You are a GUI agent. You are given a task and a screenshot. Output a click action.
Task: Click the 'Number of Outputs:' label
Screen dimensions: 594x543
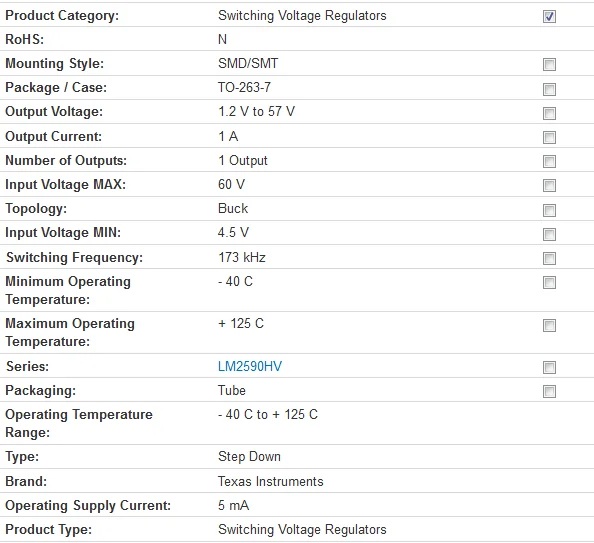point(66,161)
